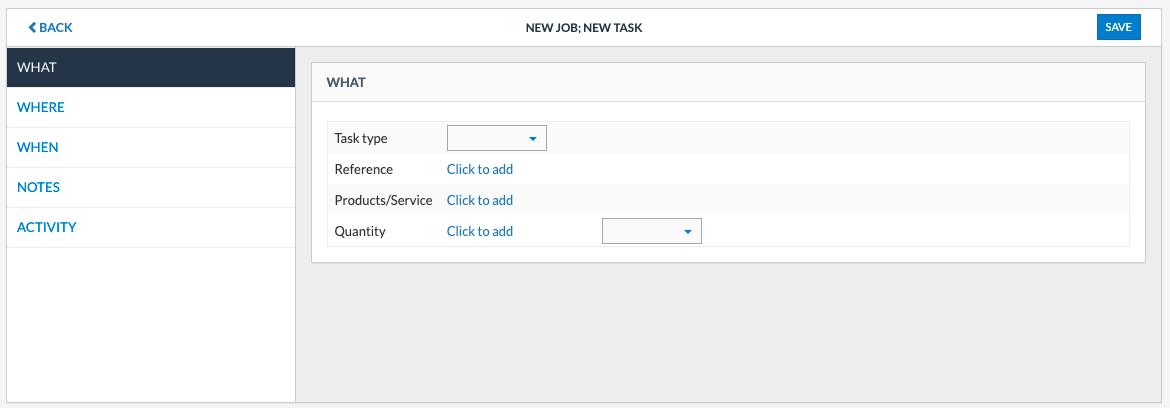Select the WHAT sidebar tab

point(150,67)
